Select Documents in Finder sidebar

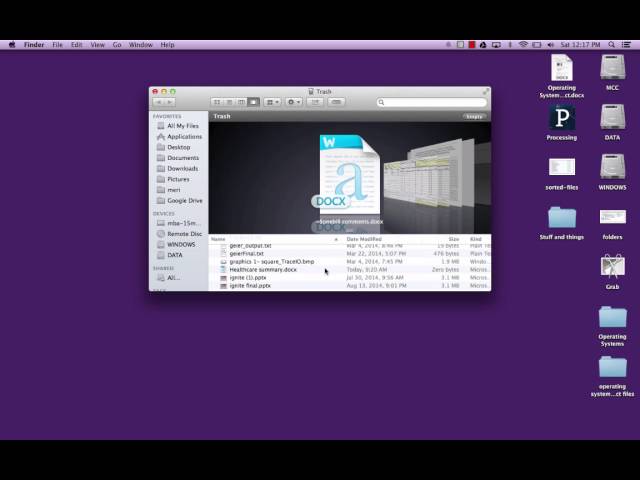click(178, 158)
